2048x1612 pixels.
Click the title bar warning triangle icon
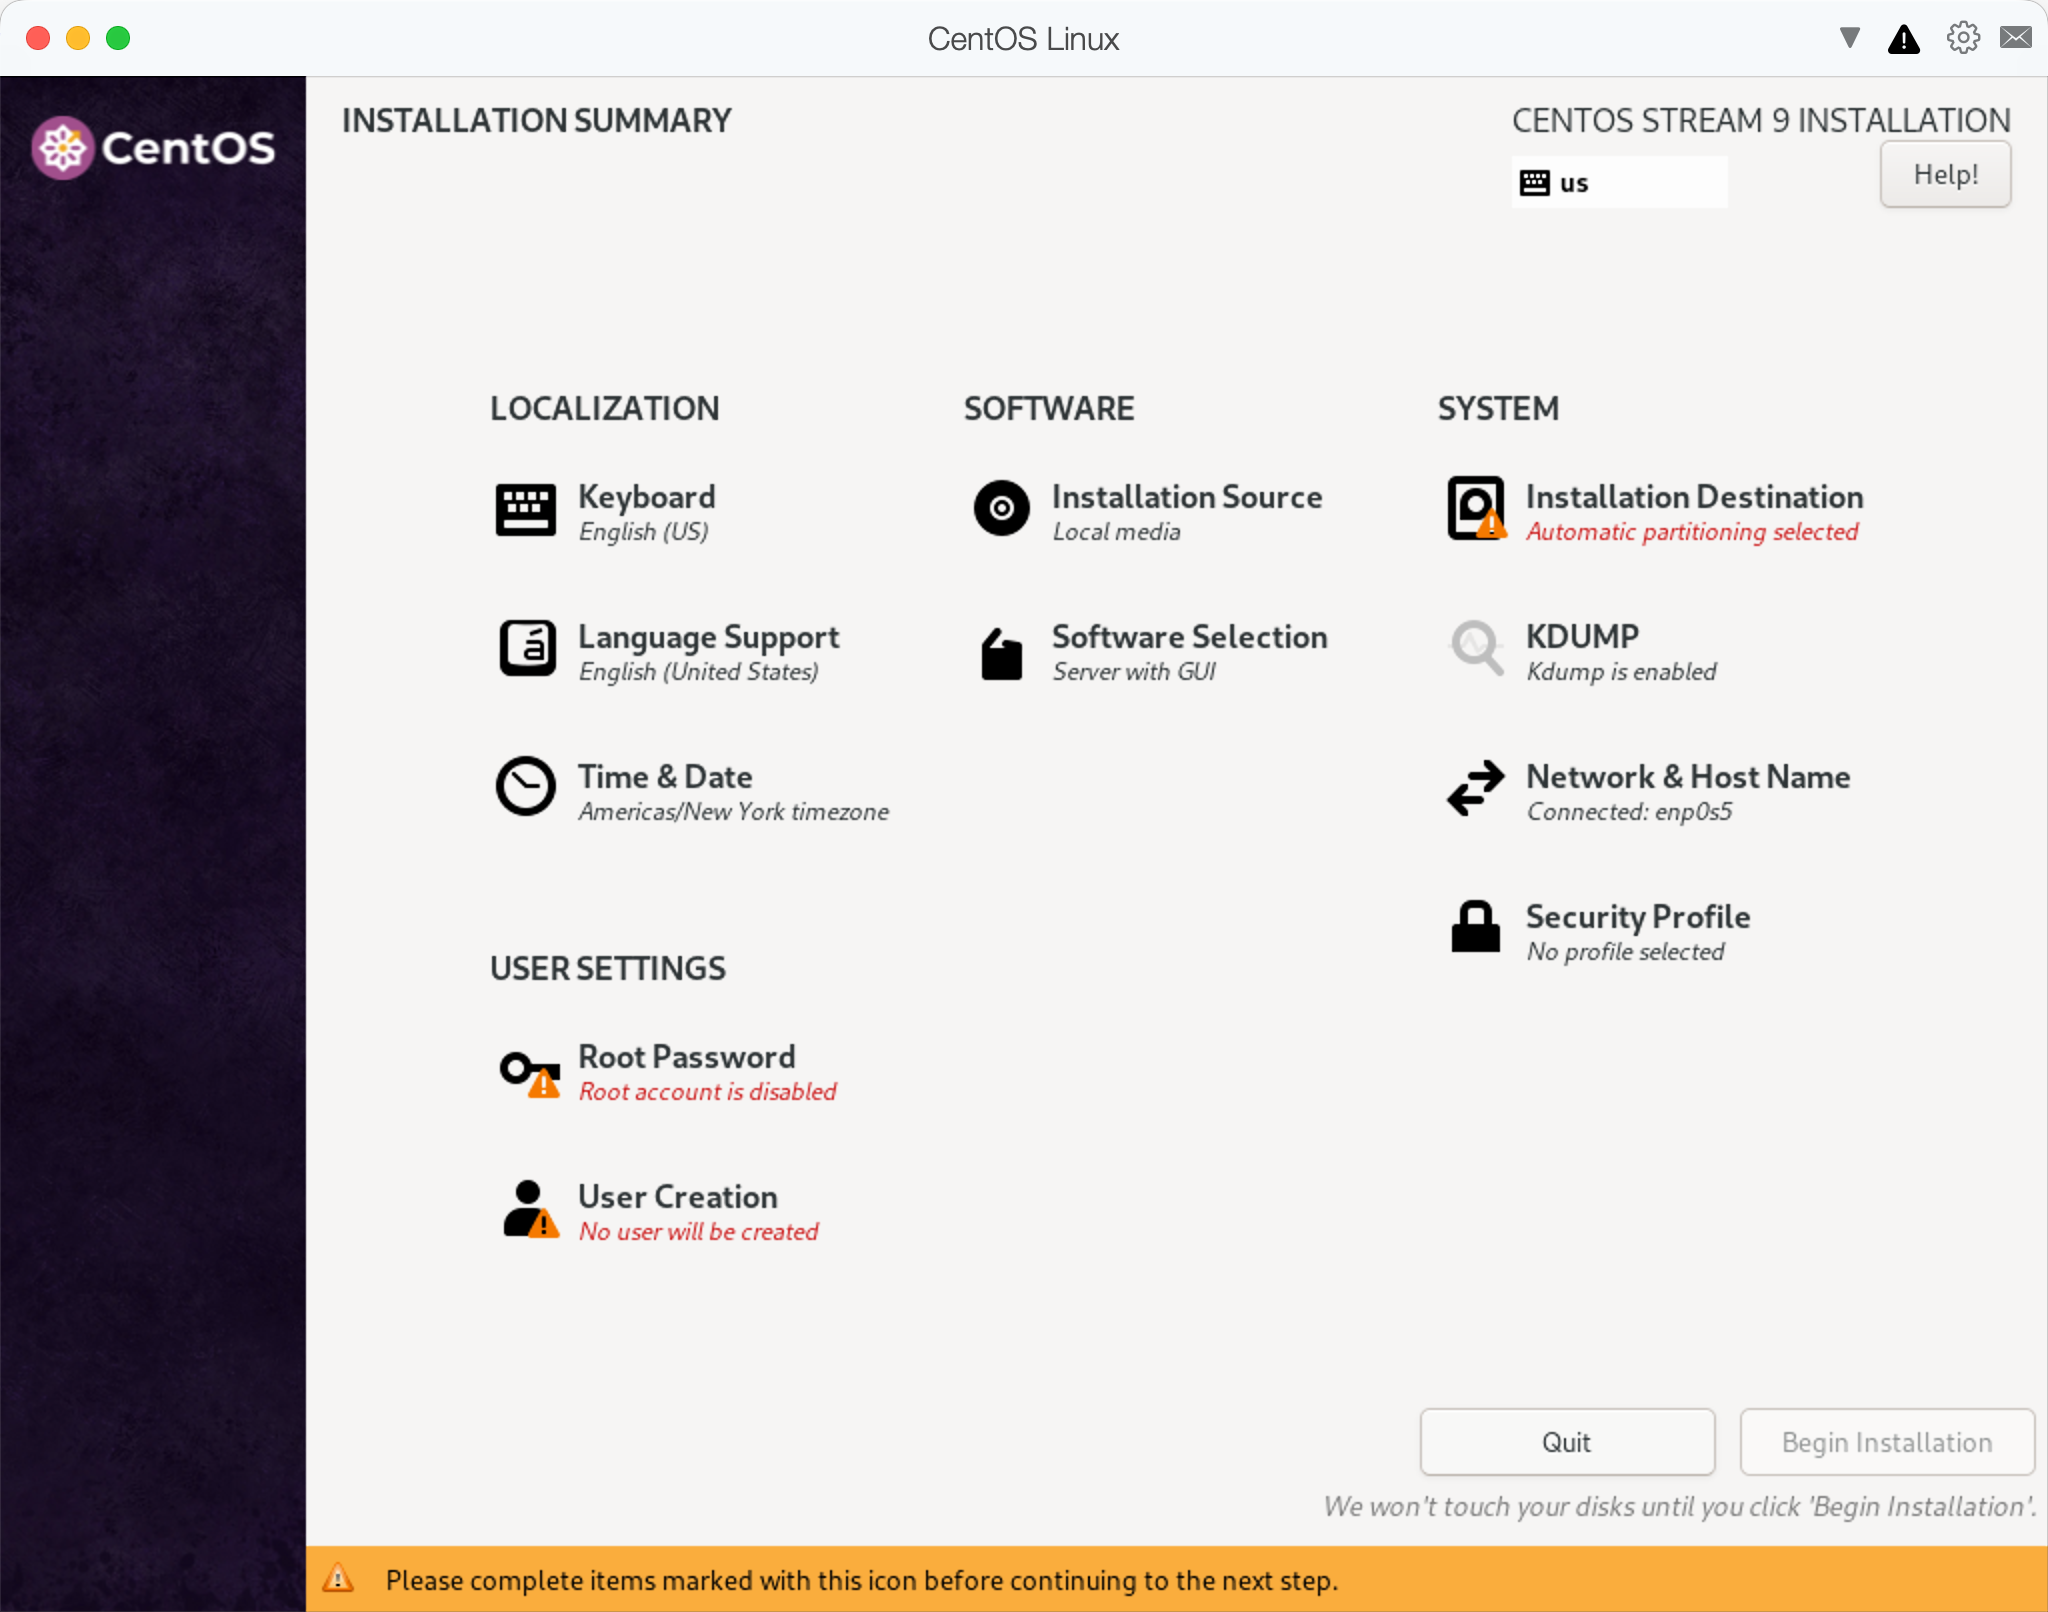pyautogui.click(x=1904, y=40)
